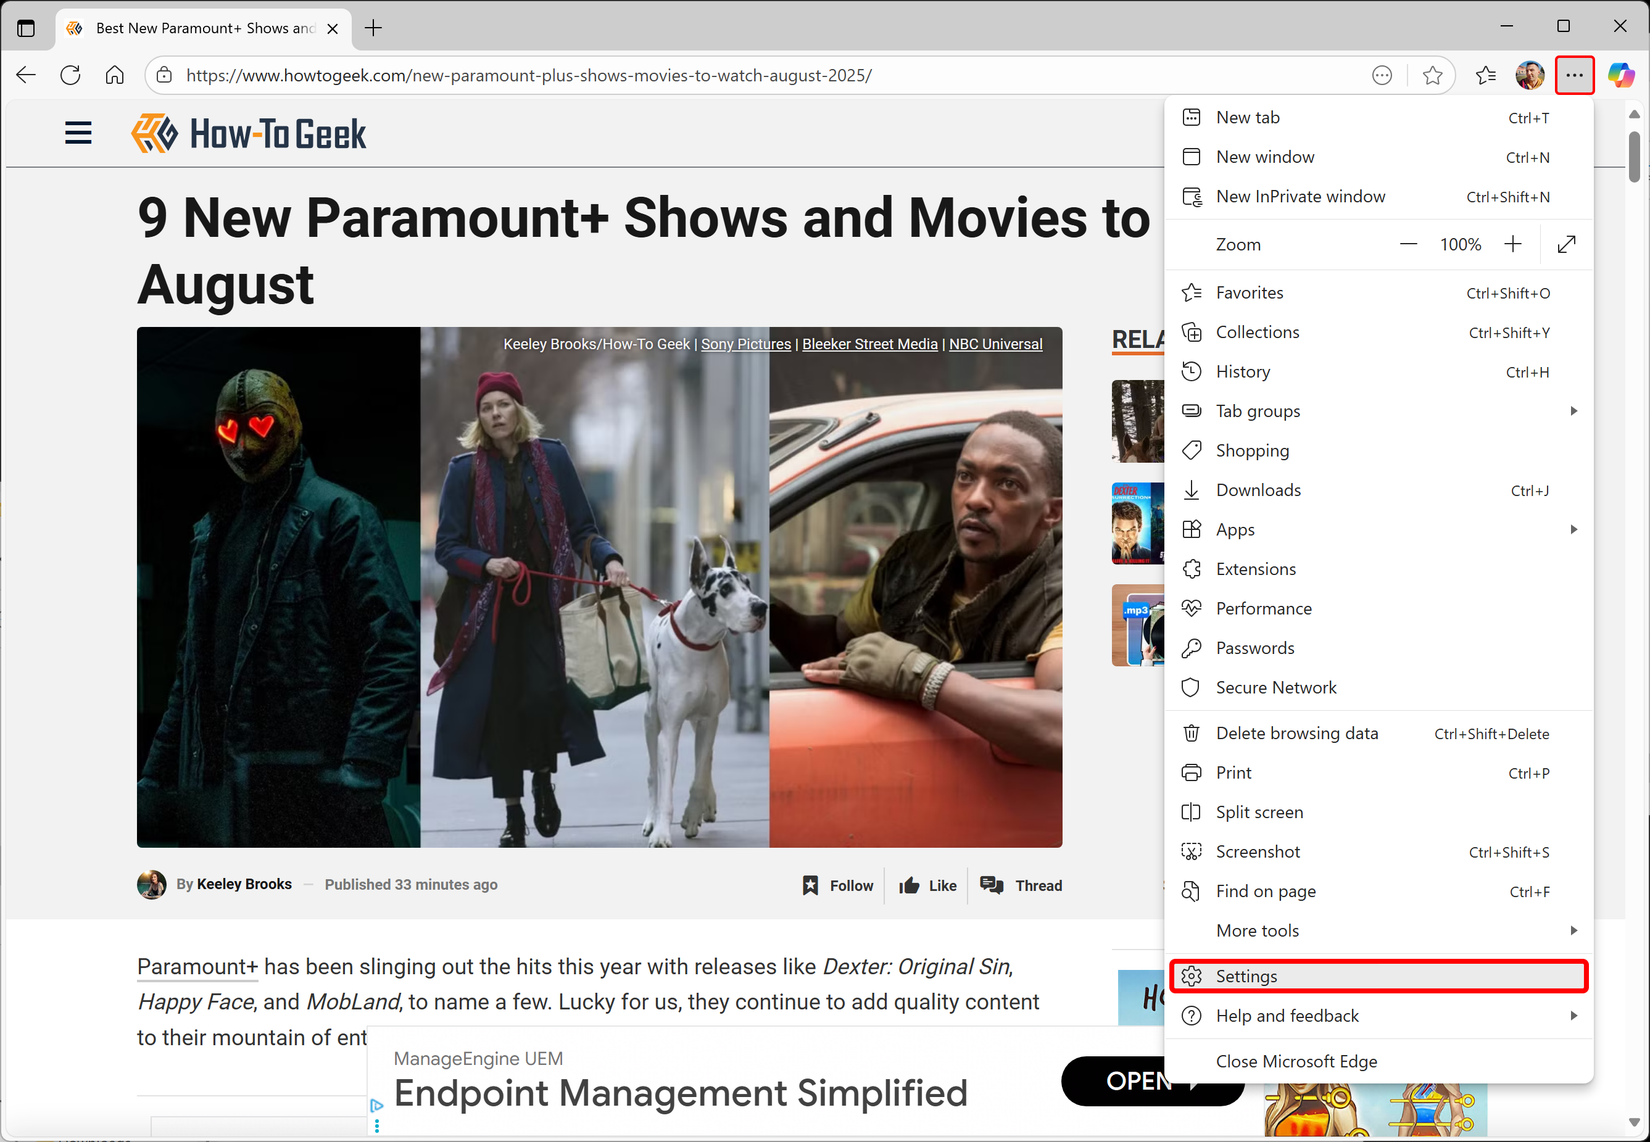
Task: Open tab actions menu in title bar
Action: [x=26, y=27]
